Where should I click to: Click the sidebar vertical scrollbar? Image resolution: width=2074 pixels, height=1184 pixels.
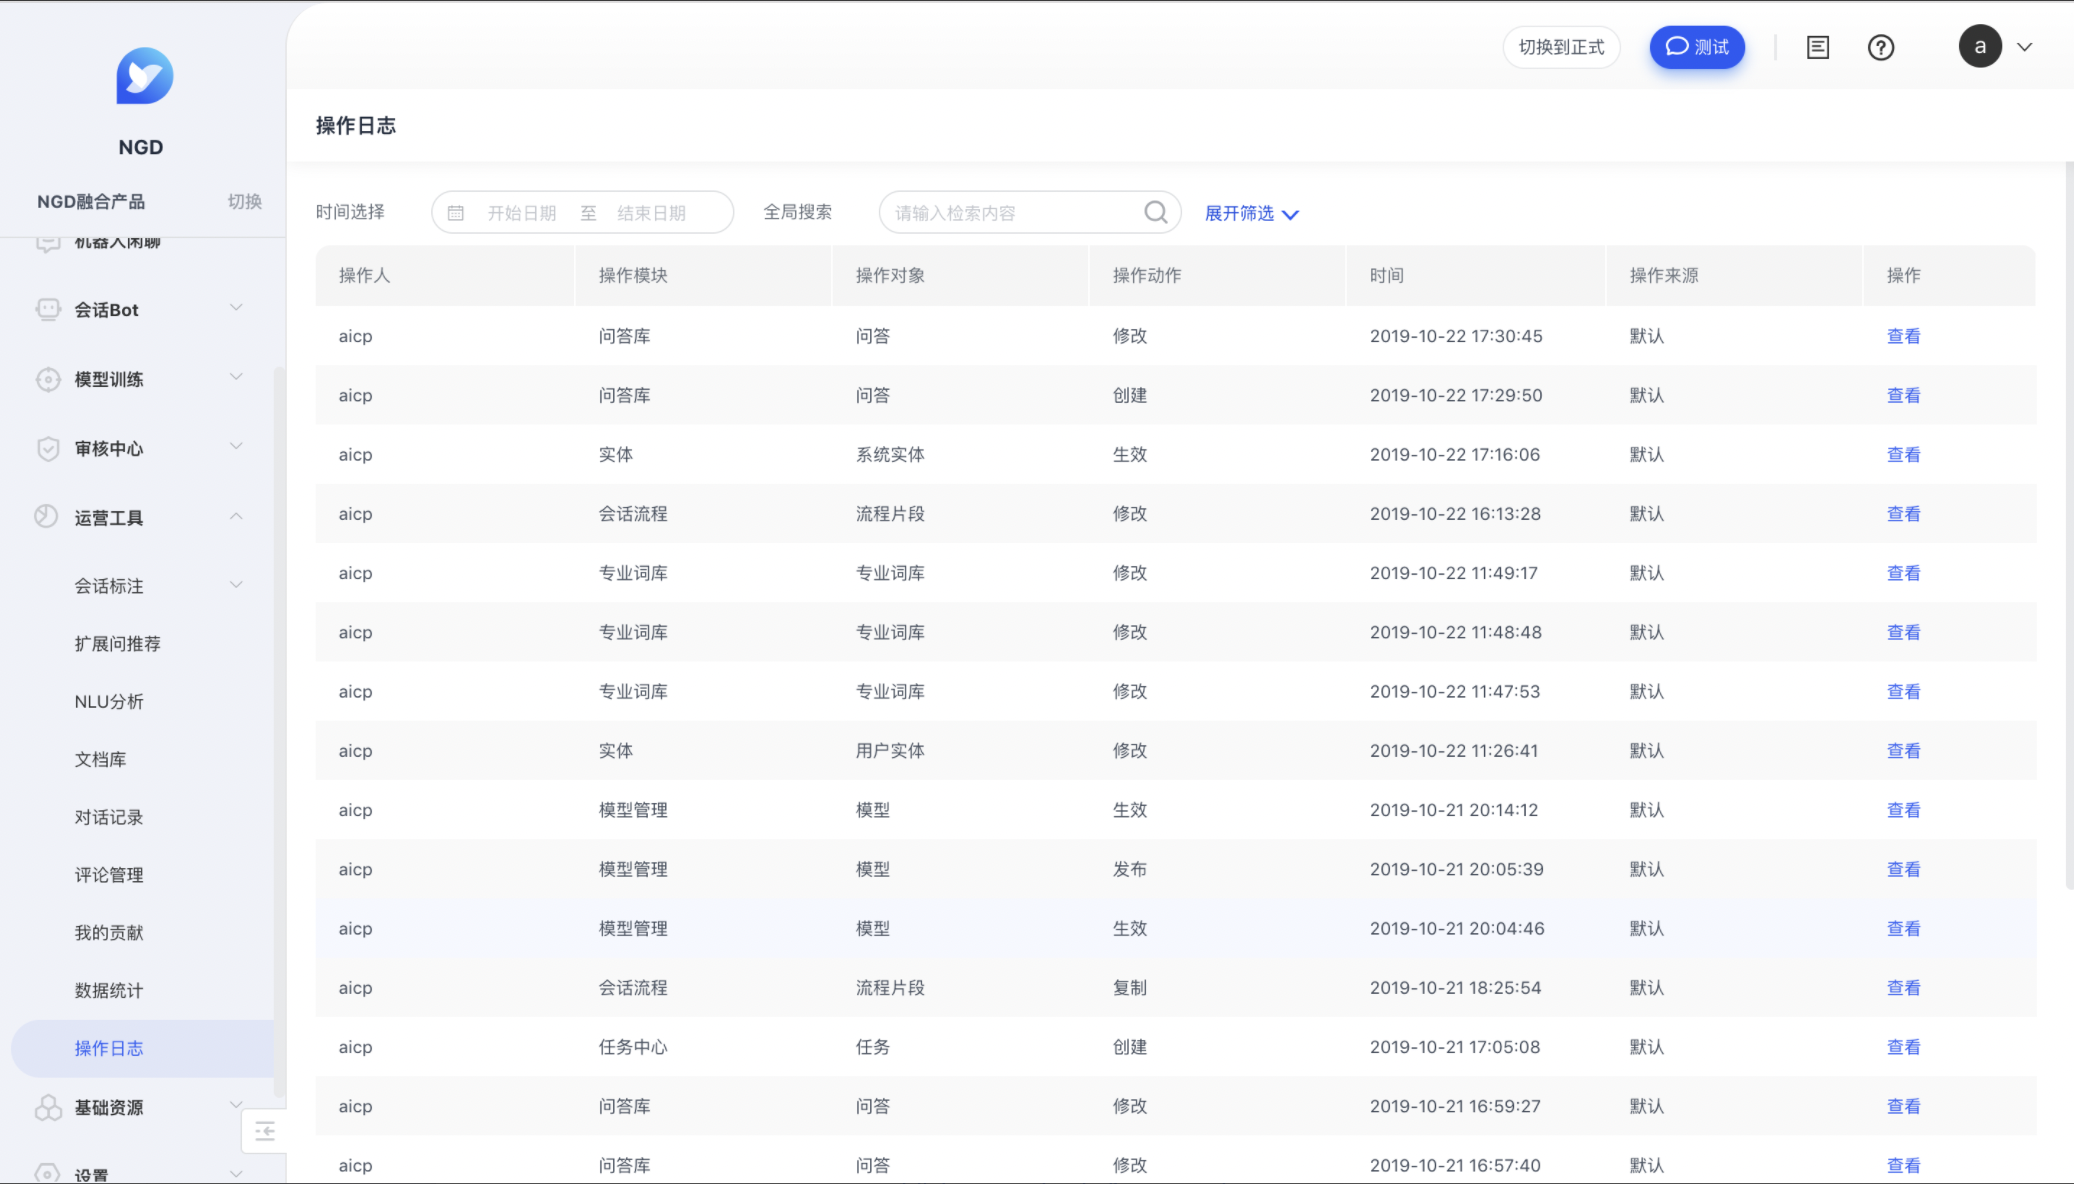pos(280,730)
